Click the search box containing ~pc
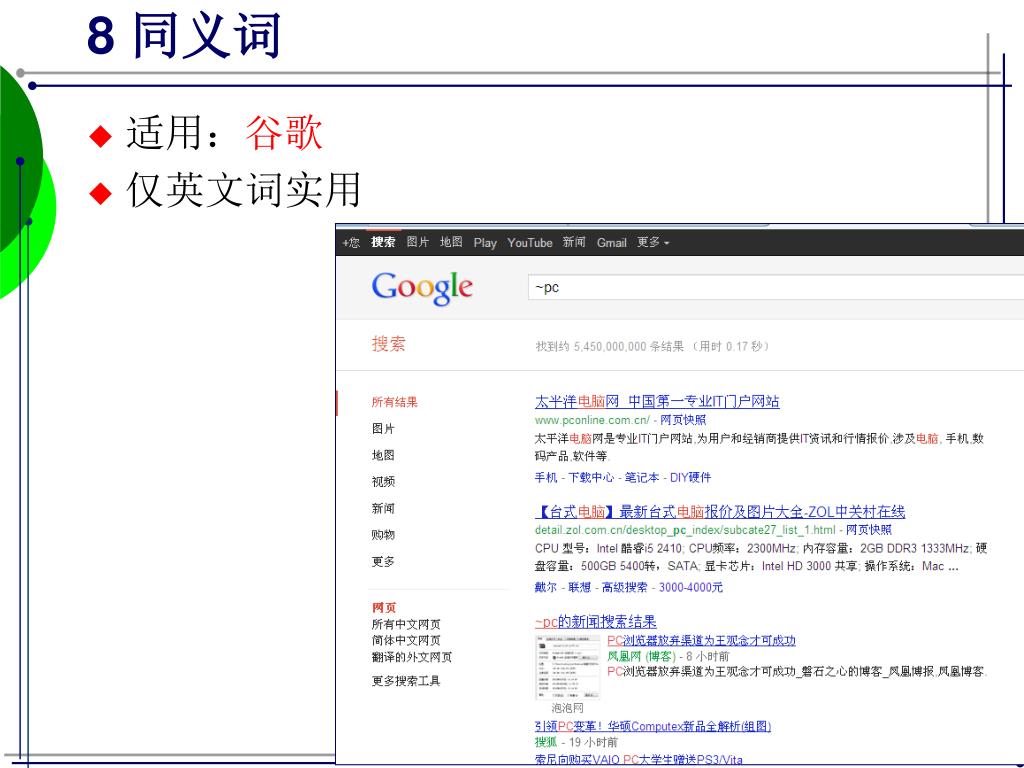The image size is (1024, 768). click(775, 287)
